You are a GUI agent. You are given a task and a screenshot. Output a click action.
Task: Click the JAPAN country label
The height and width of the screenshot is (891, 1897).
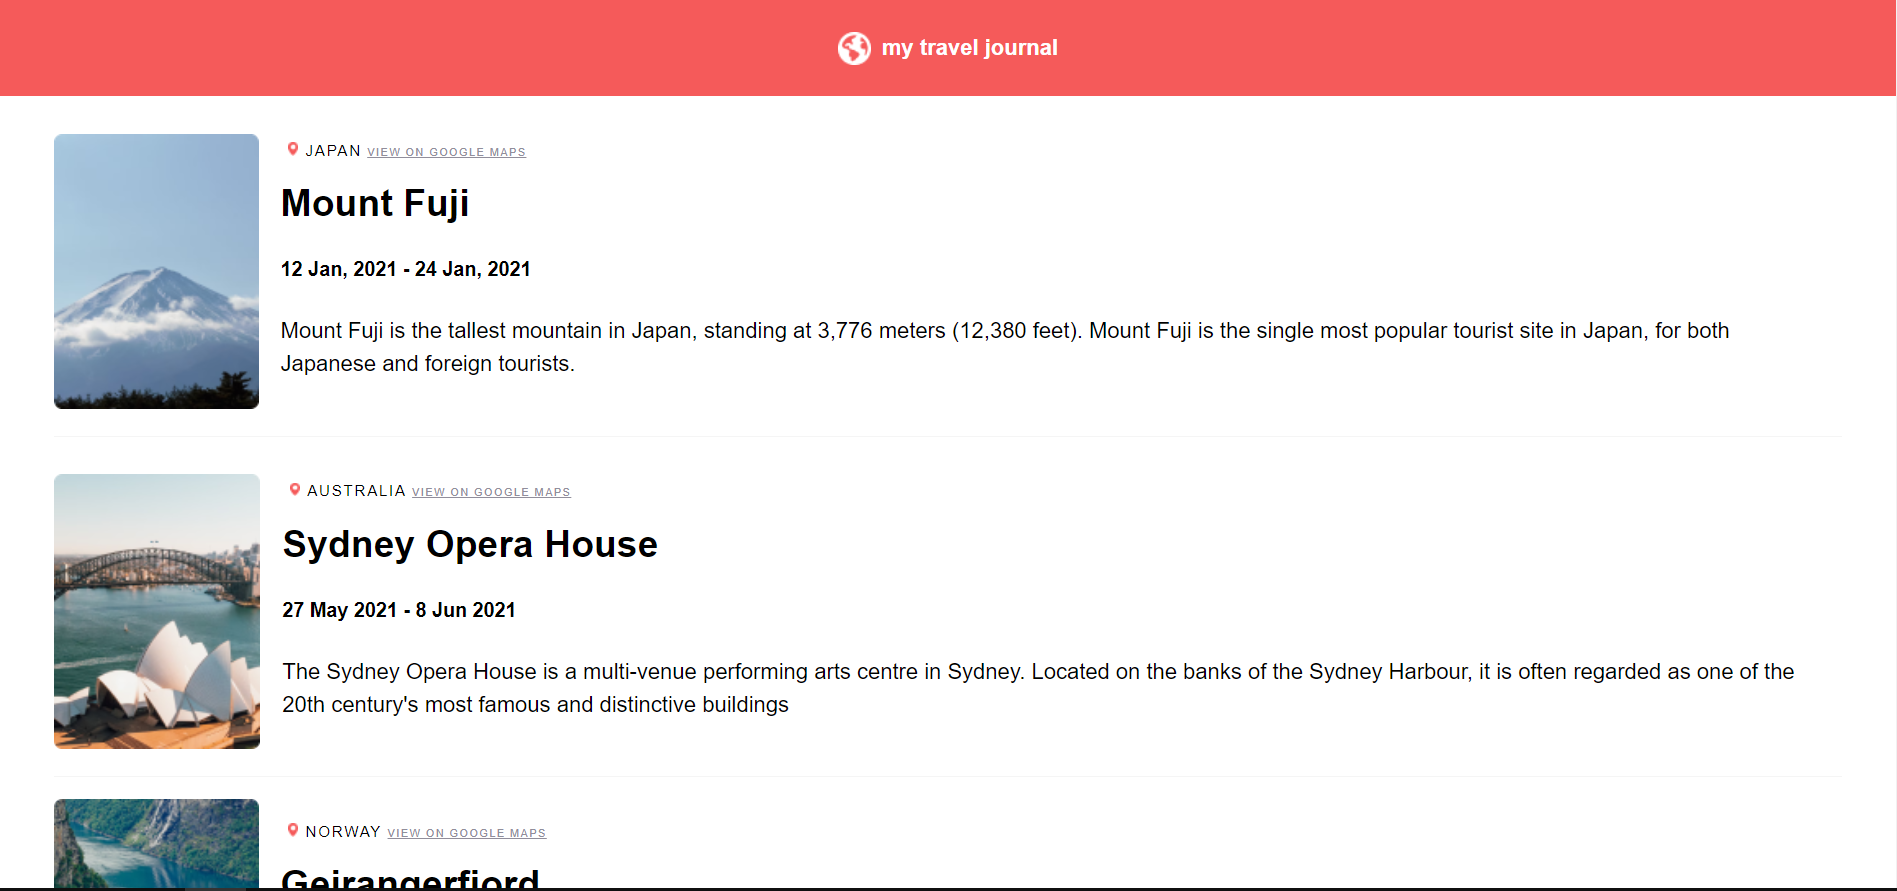tap(334, 150)
